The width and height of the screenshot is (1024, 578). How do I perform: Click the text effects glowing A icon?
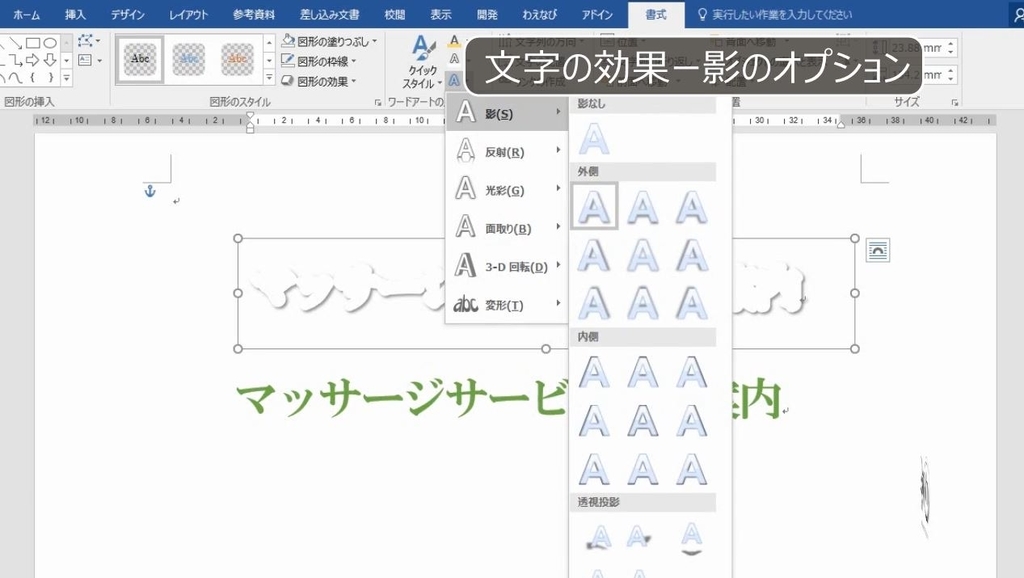[455, 81]
